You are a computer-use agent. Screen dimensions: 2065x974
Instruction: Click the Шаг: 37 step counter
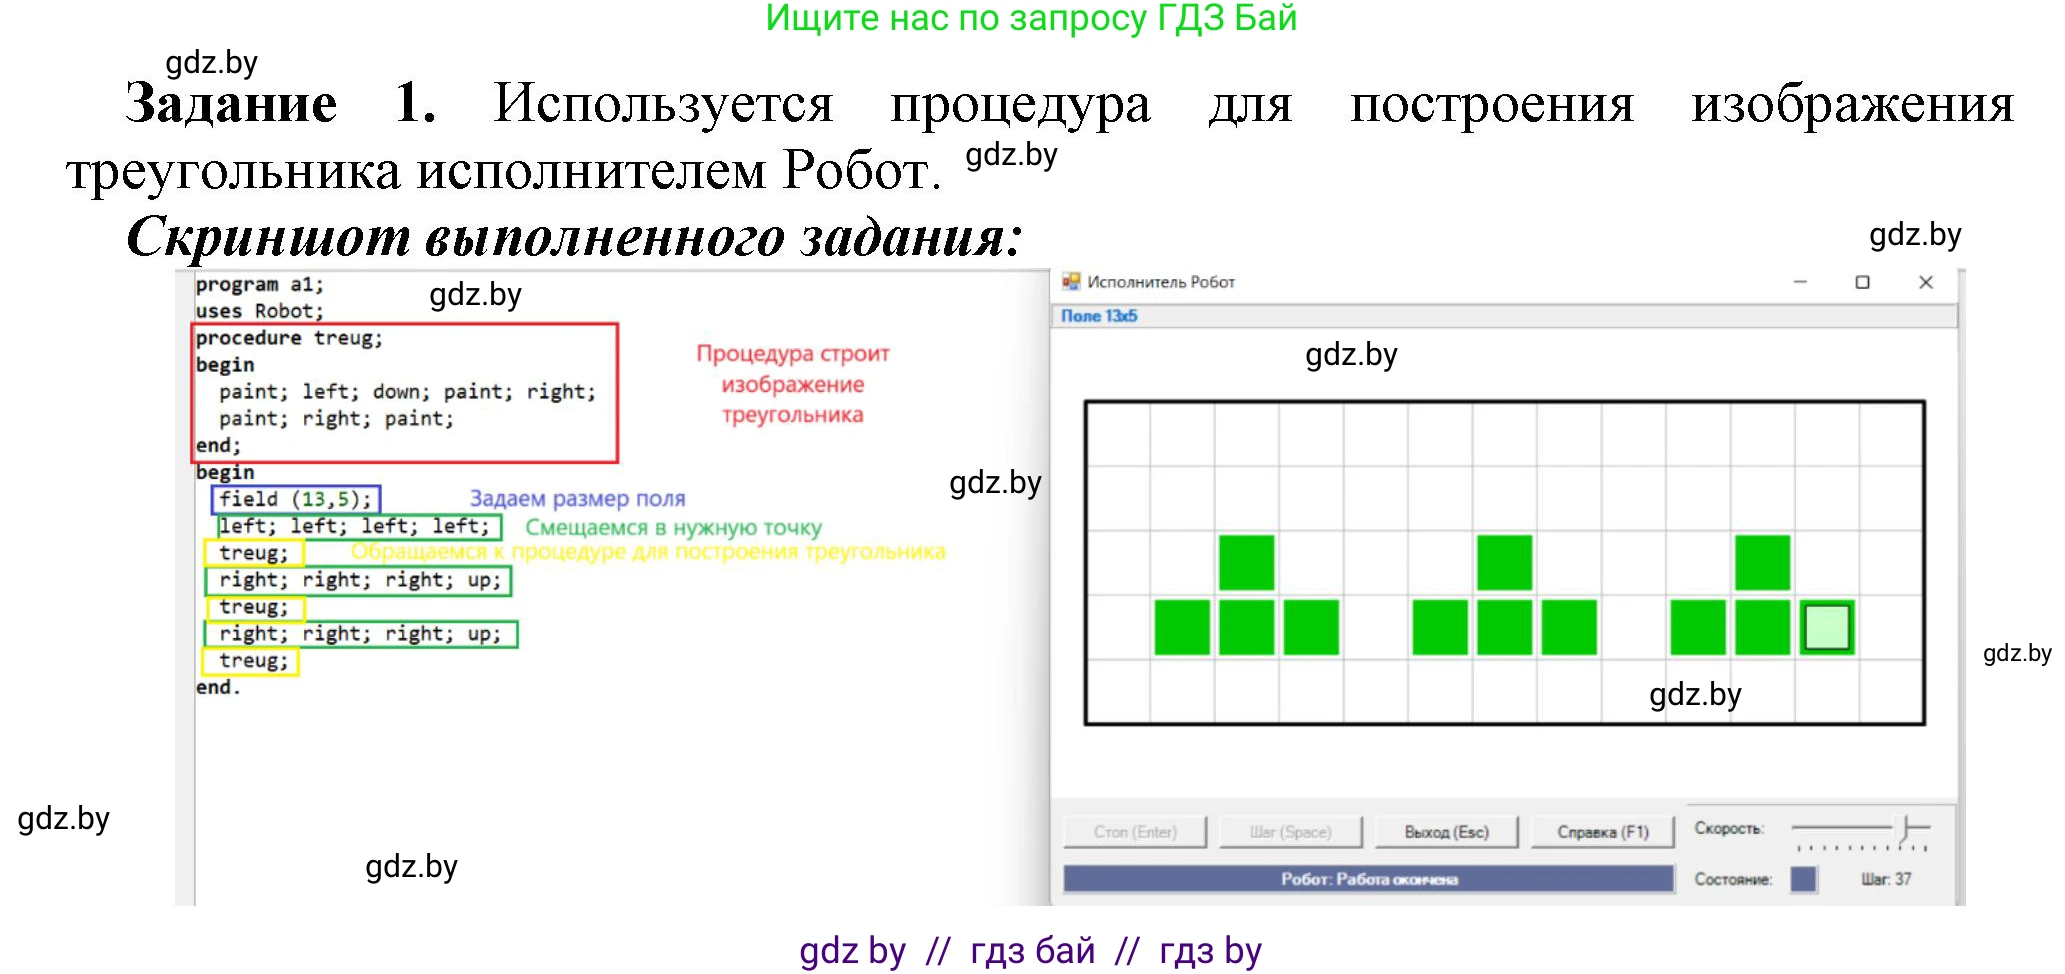coord(1895,879)
